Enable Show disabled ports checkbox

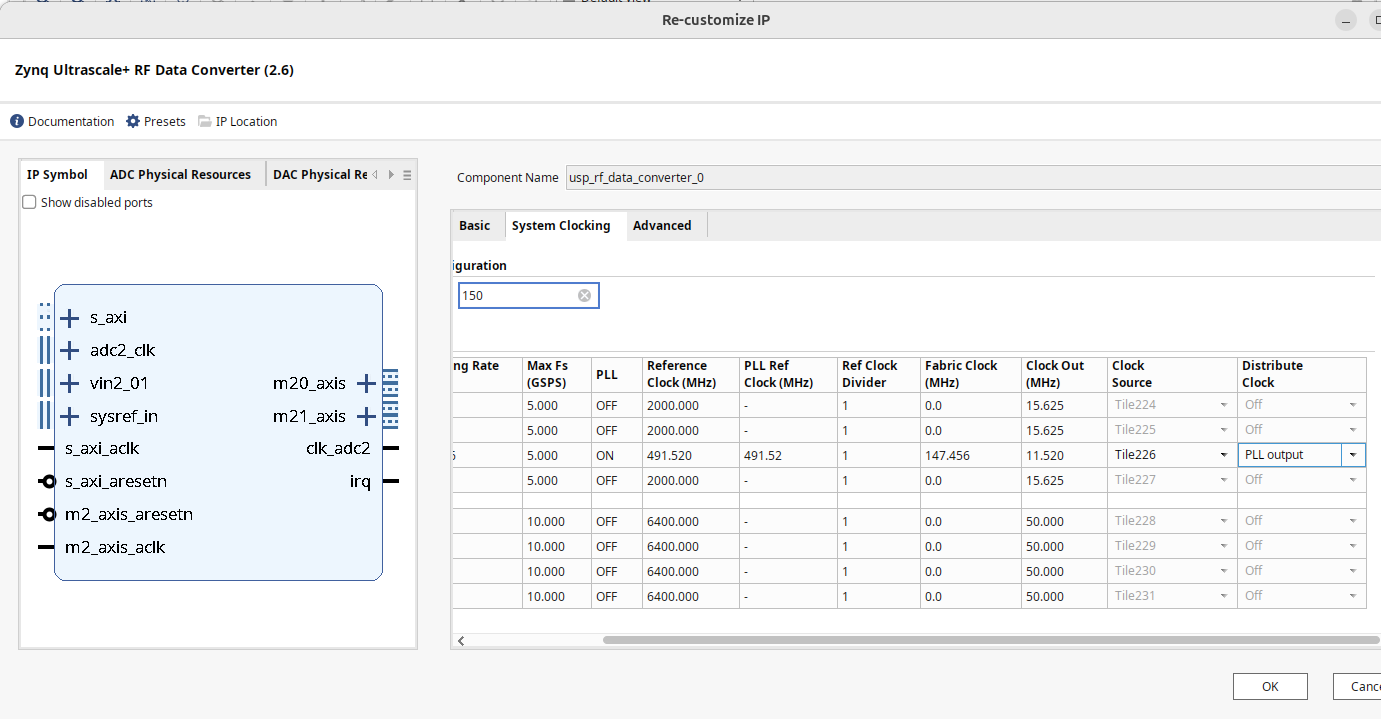click(x=29, y=202)
